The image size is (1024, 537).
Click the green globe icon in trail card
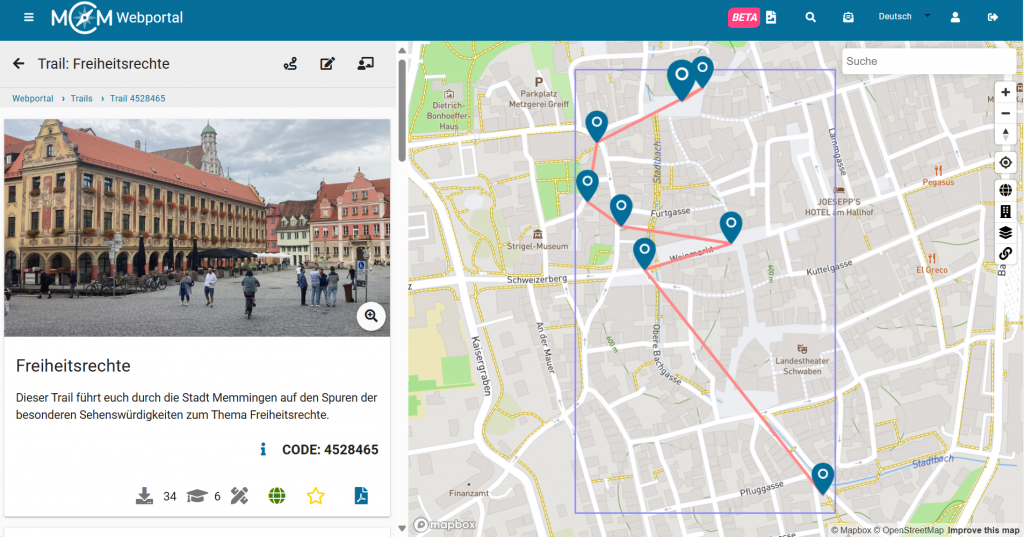277,496
